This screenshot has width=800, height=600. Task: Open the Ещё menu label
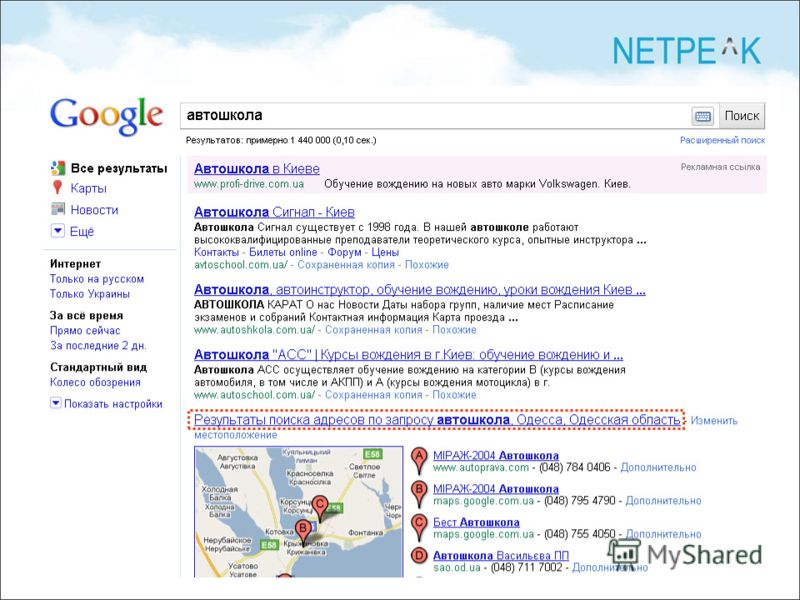point(82,232)
